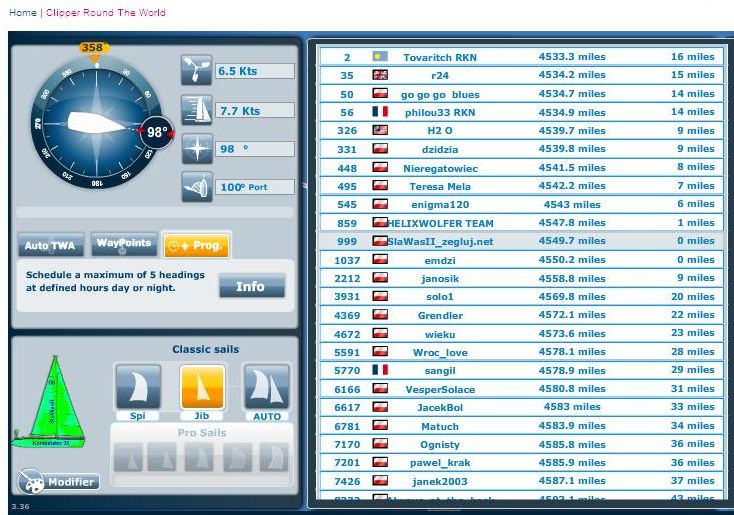Open the Auto TWA tab
The image size is (734, 515).
[50, 245]
